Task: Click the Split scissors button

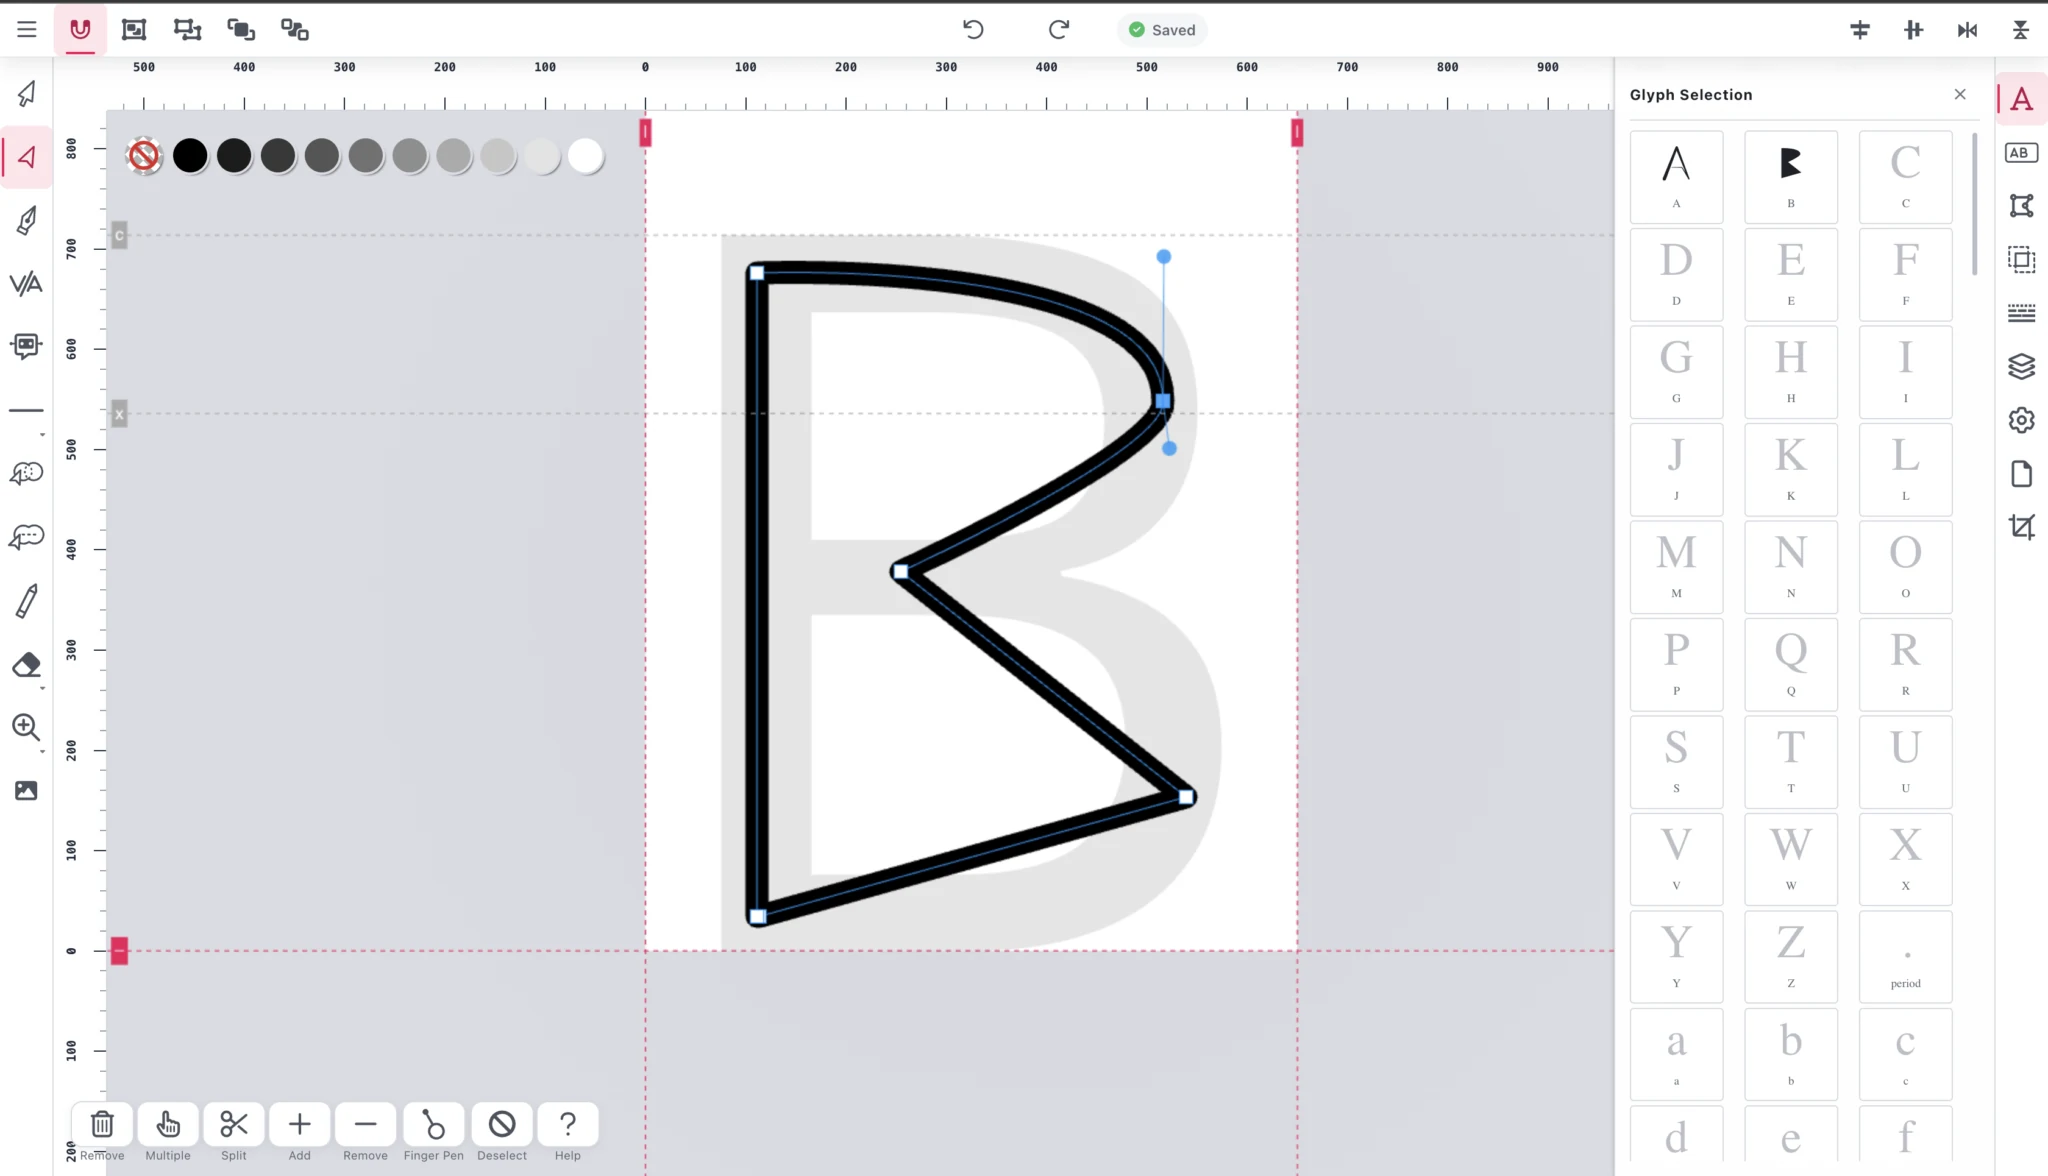Action: [234, 1133]
